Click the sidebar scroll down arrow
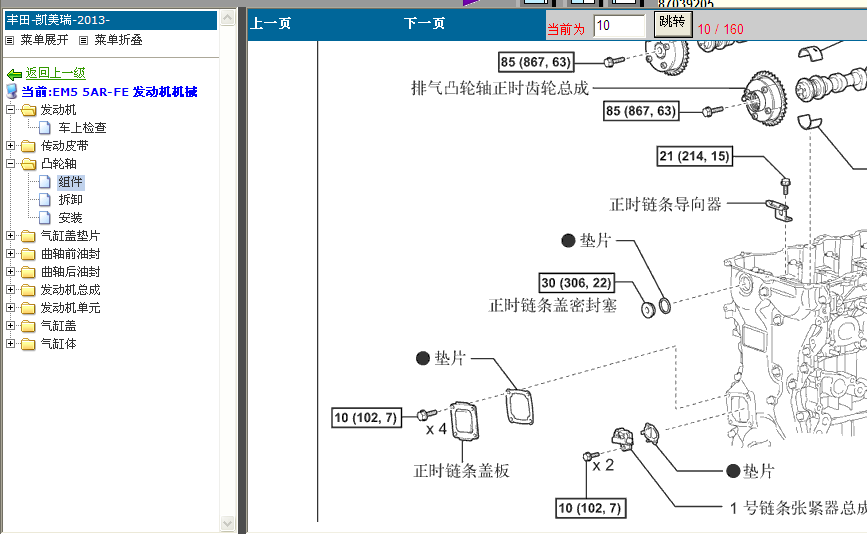 click(x=227, y=523)
